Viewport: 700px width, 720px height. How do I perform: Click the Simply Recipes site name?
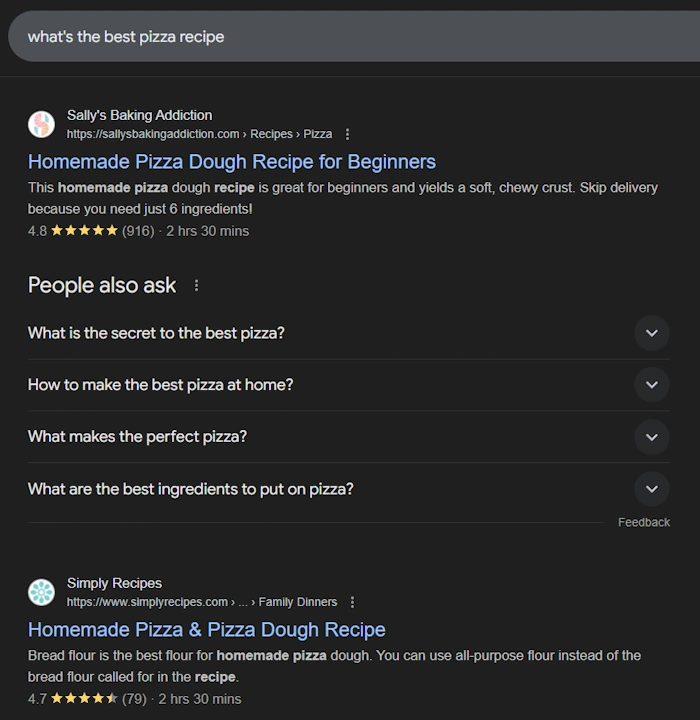[114, 583]
